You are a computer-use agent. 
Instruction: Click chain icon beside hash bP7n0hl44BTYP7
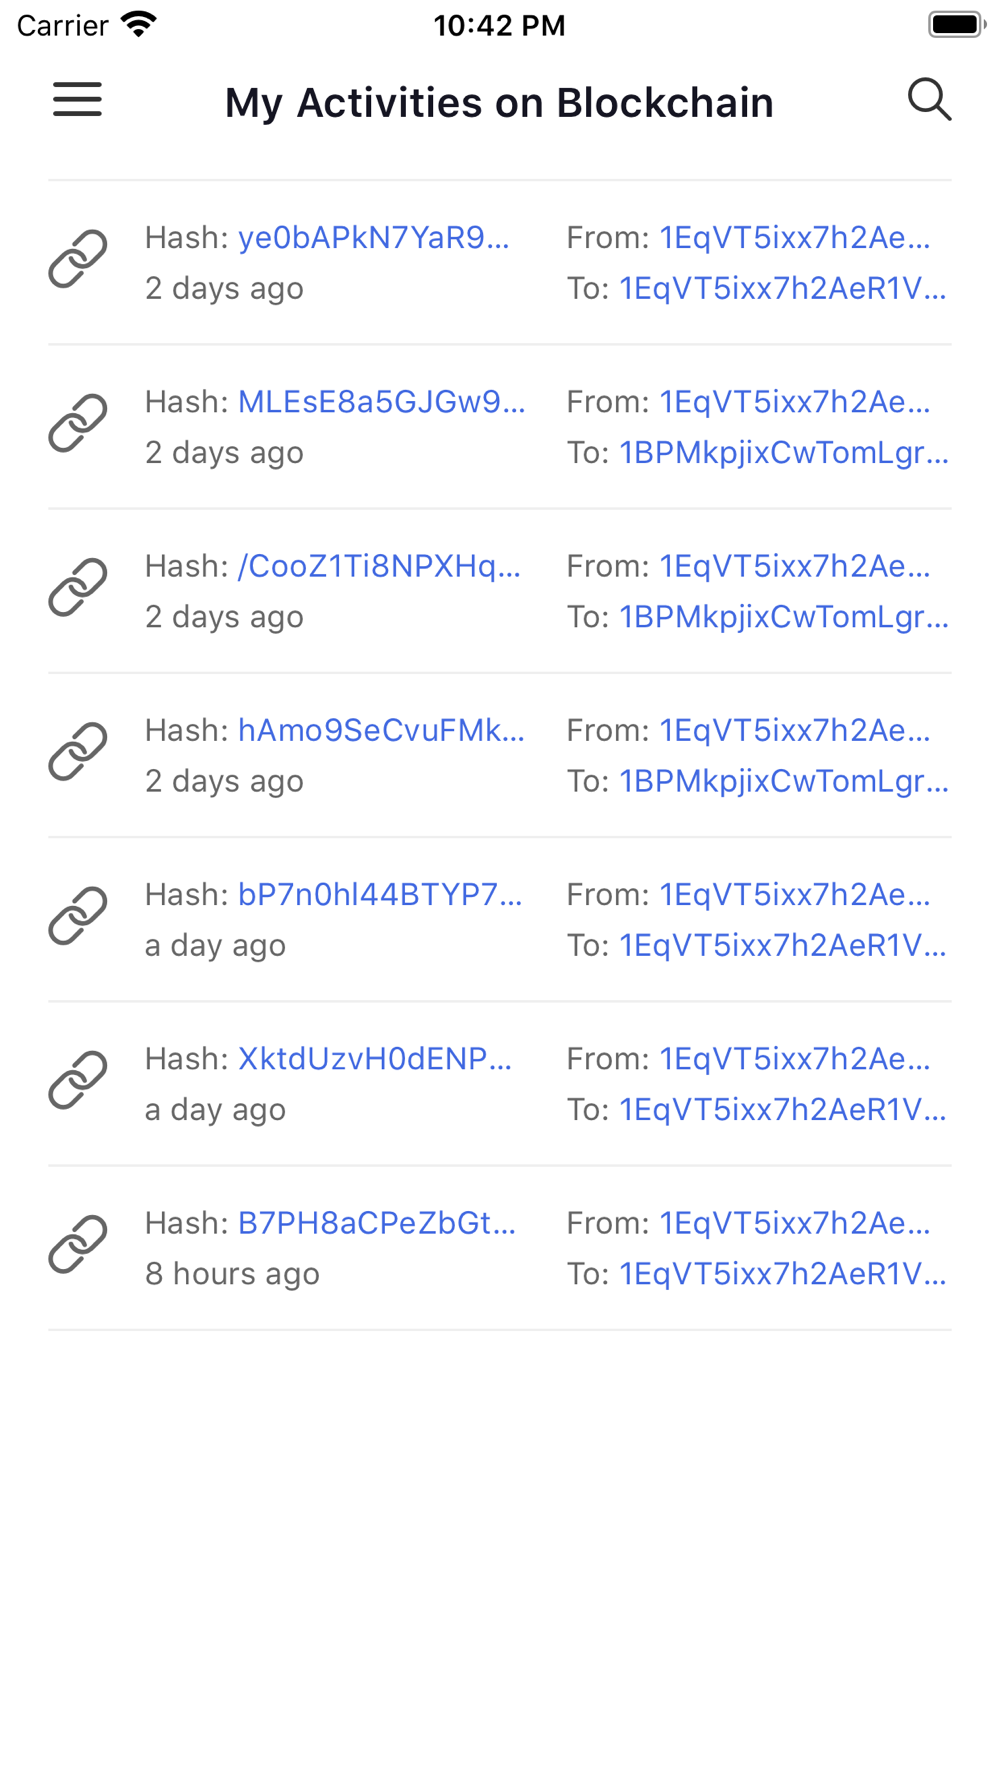pyautogui.click(x=78, y=915)
